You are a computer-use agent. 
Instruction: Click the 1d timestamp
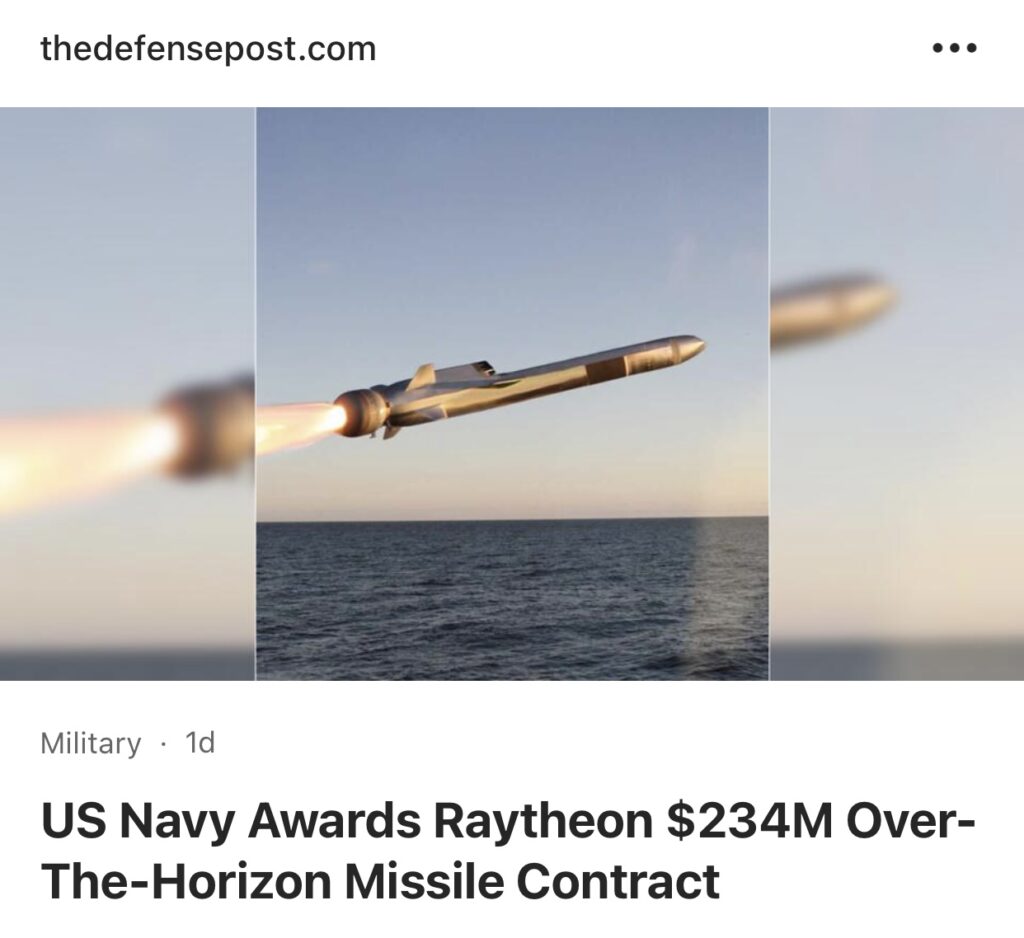200,743
